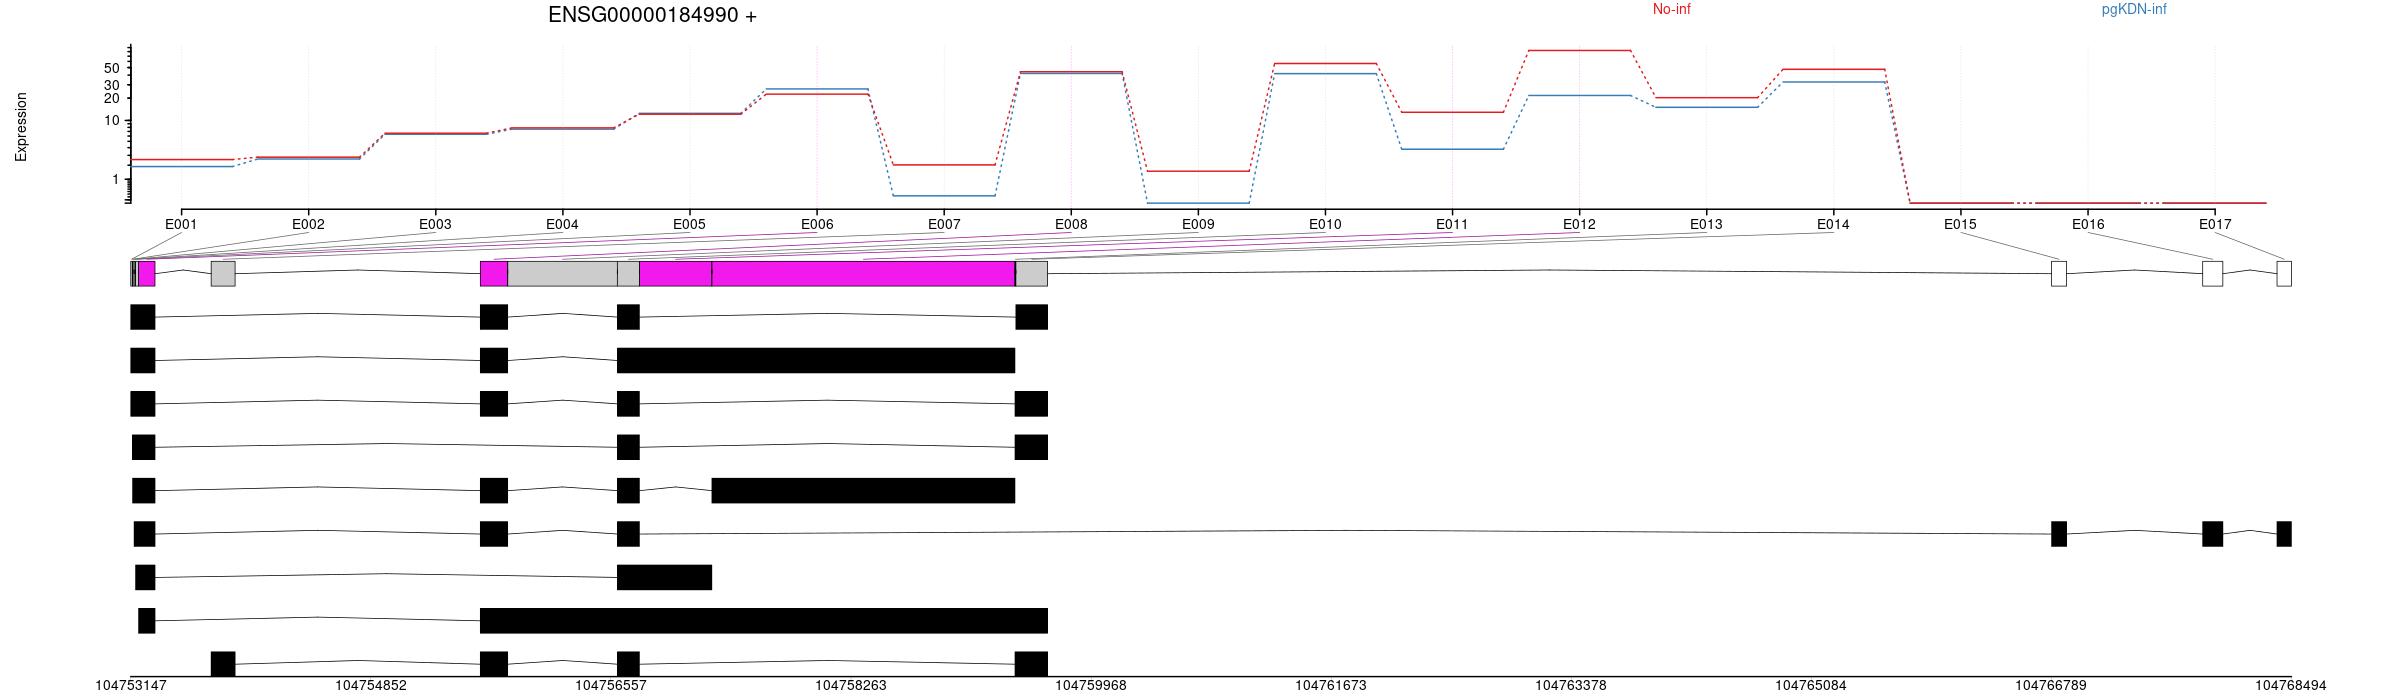Viewport: 2400px width, 700px height.
Task: Click exon label E017
Action: pos(2215,224)
